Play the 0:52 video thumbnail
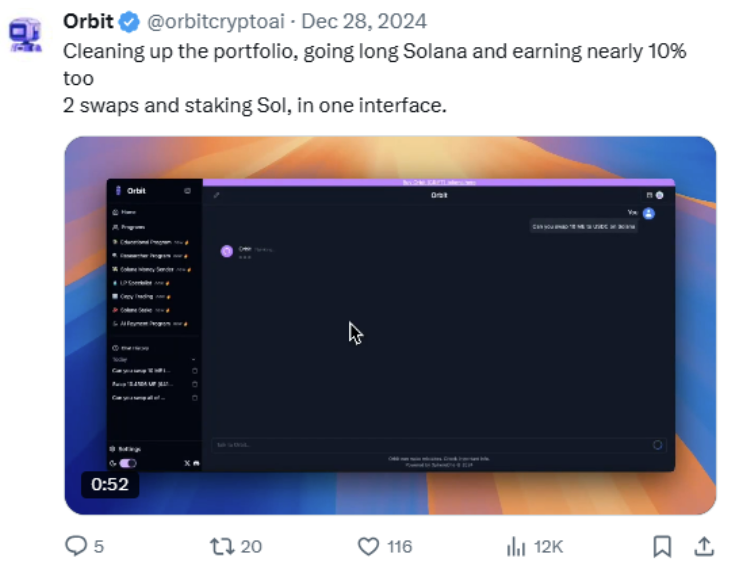The width and height of the screenshot is (735, 570). click(x=390, y=325)
